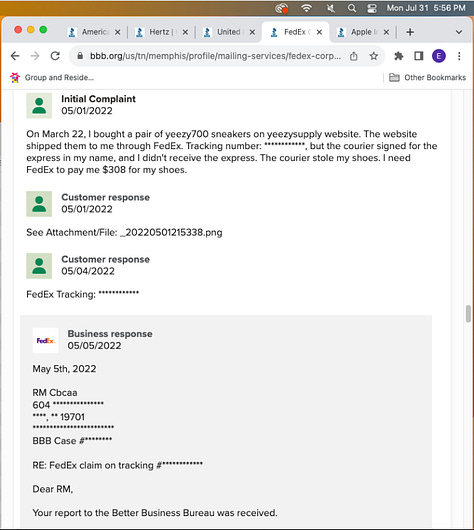474x530 pixels.
Task: Click the 'RM Cbcaa' name line
Action: coord(55,392)
